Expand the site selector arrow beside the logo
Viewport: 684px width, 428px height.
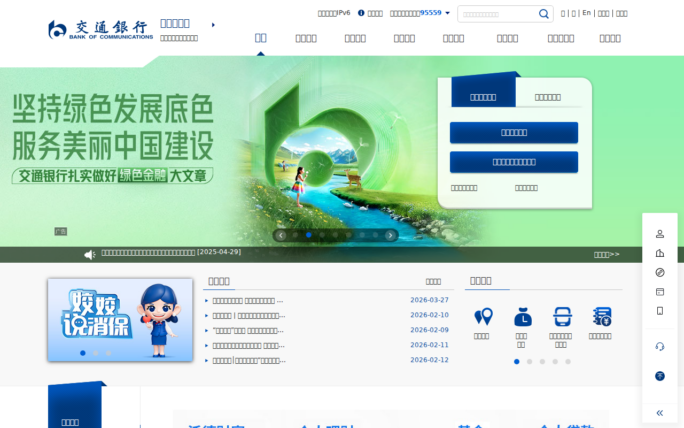click(213, 24)
